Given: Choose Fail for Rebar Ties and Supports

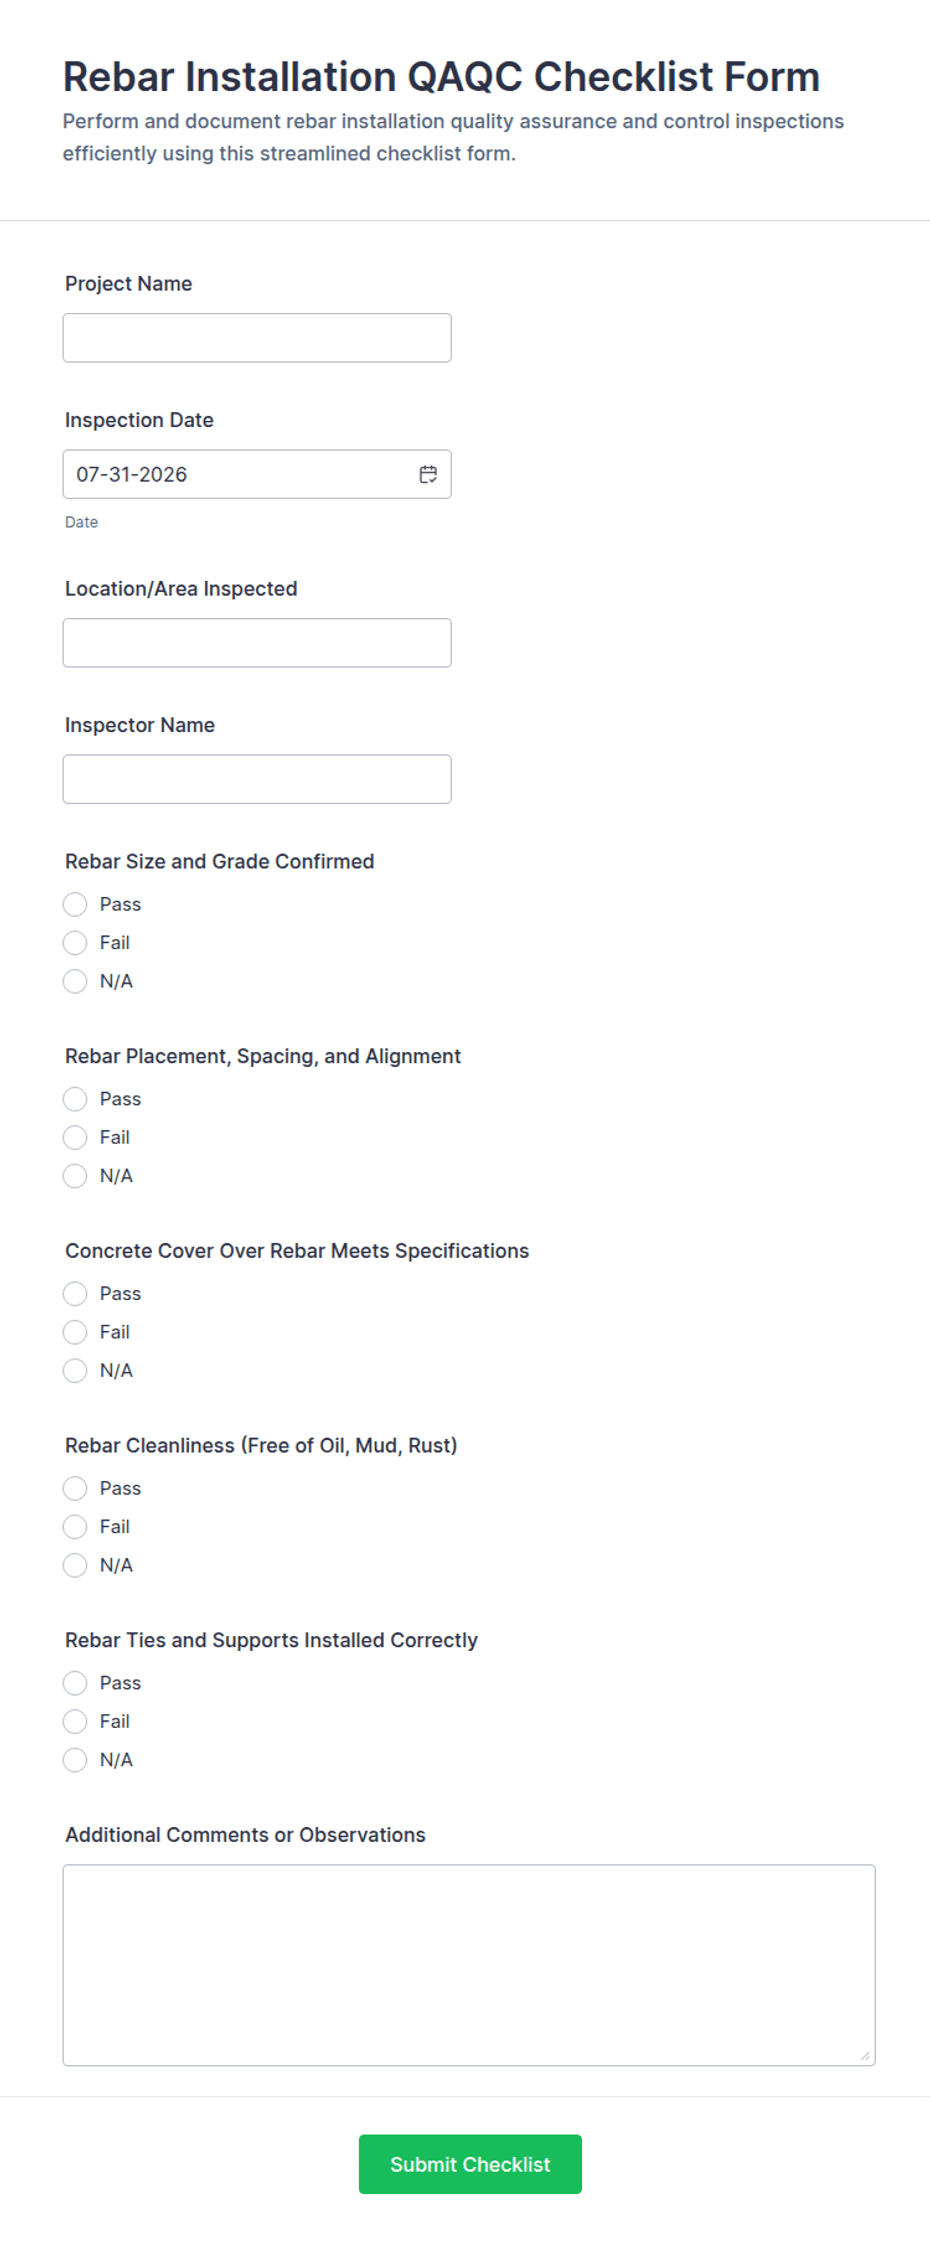Looking at the screenshot, I should 75,1721.
